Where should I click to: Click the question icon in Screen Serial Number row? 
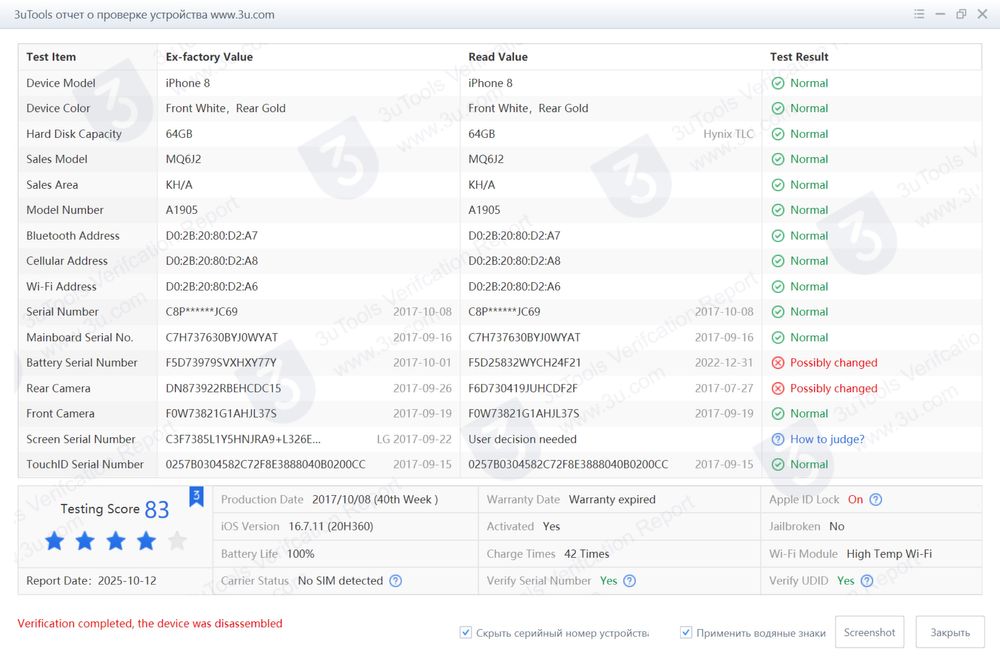778,439
